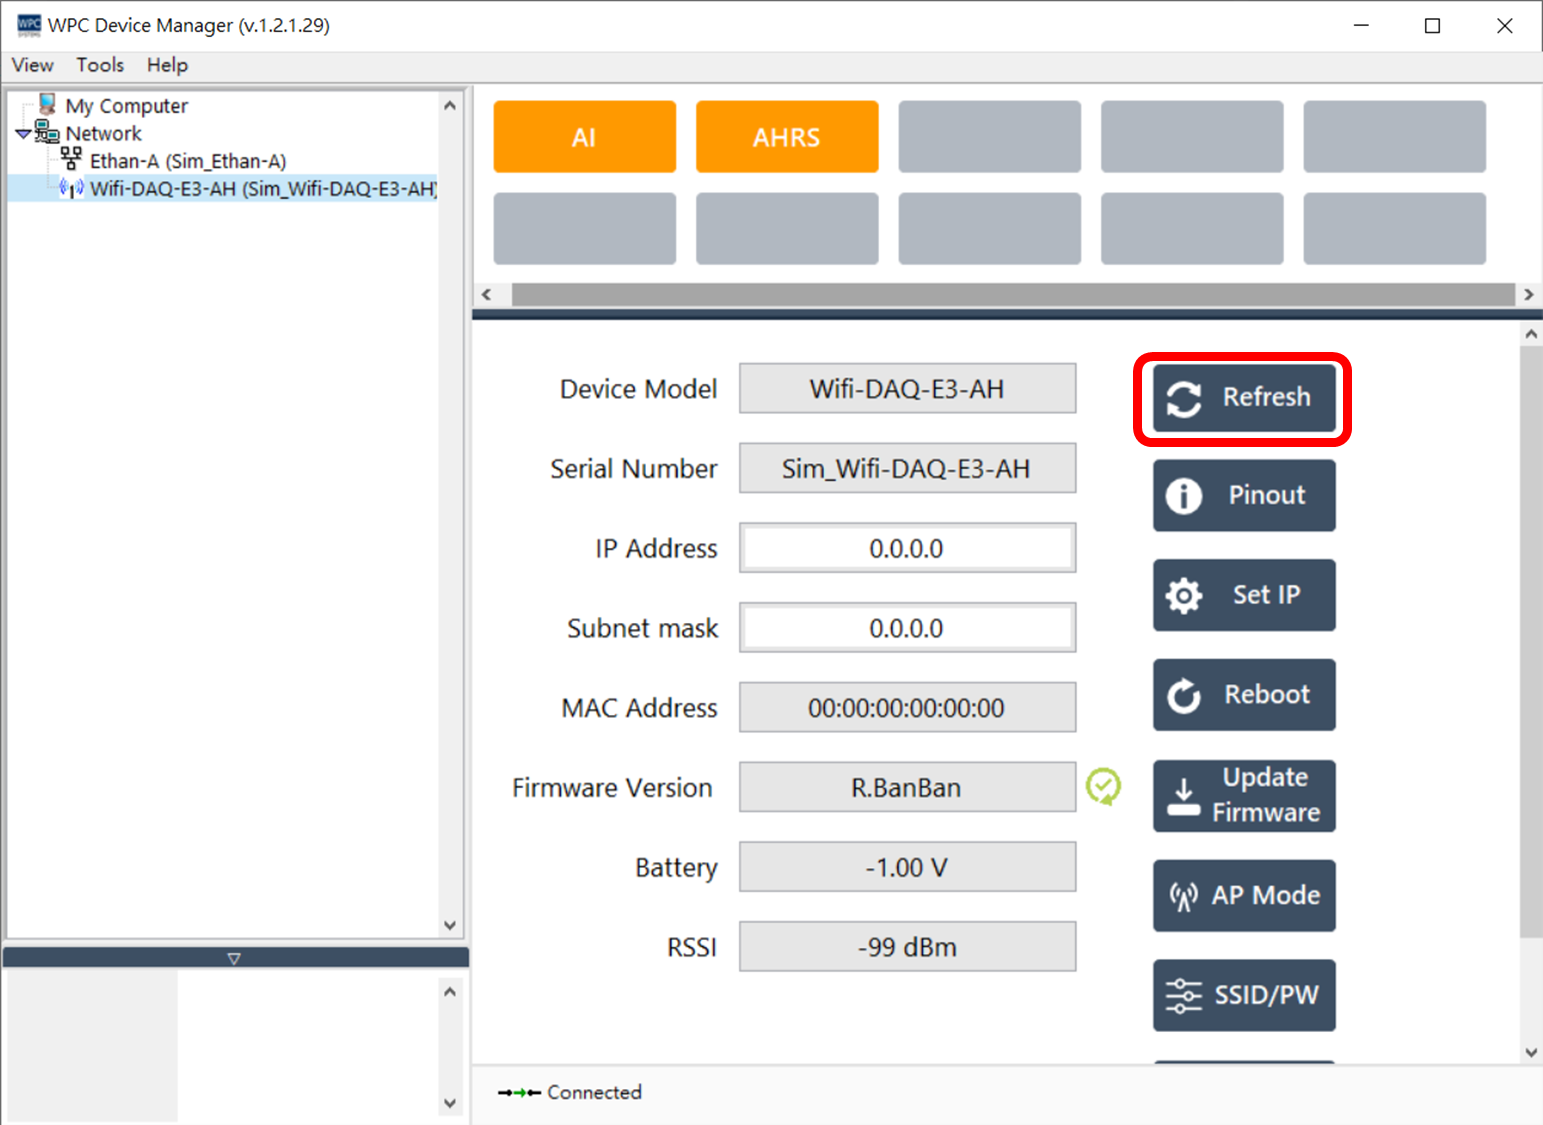Open the Tools menu

[100, 65]
